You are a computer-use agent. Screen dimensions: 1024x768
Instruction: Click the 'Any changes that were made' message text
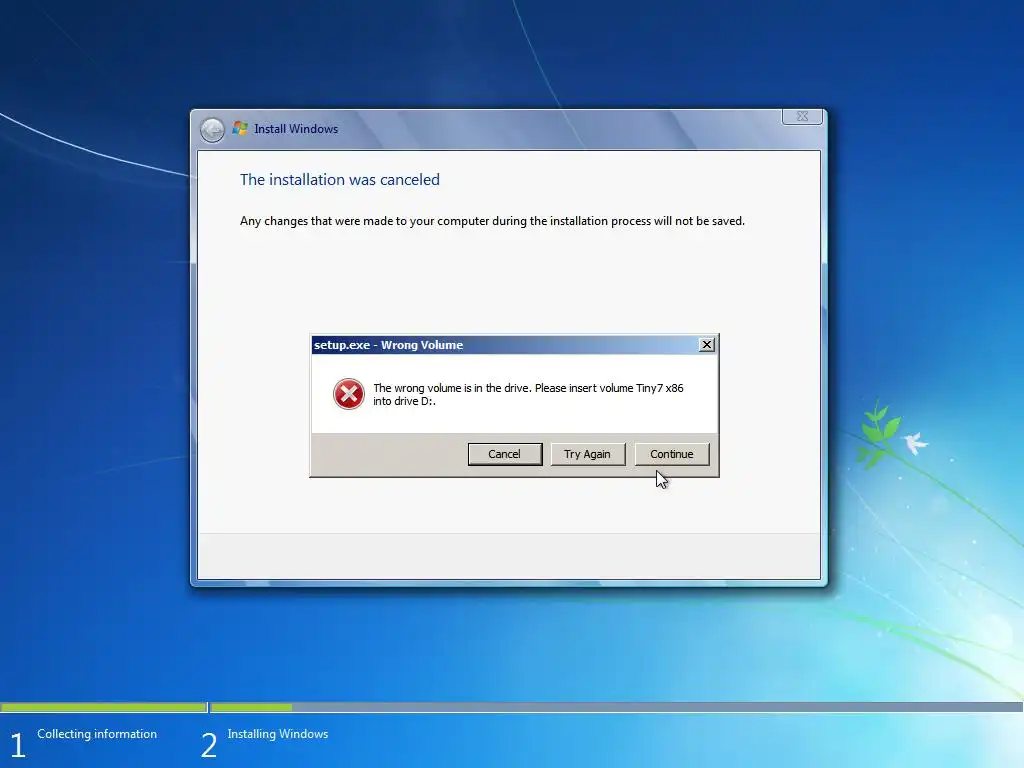(492, 221)
